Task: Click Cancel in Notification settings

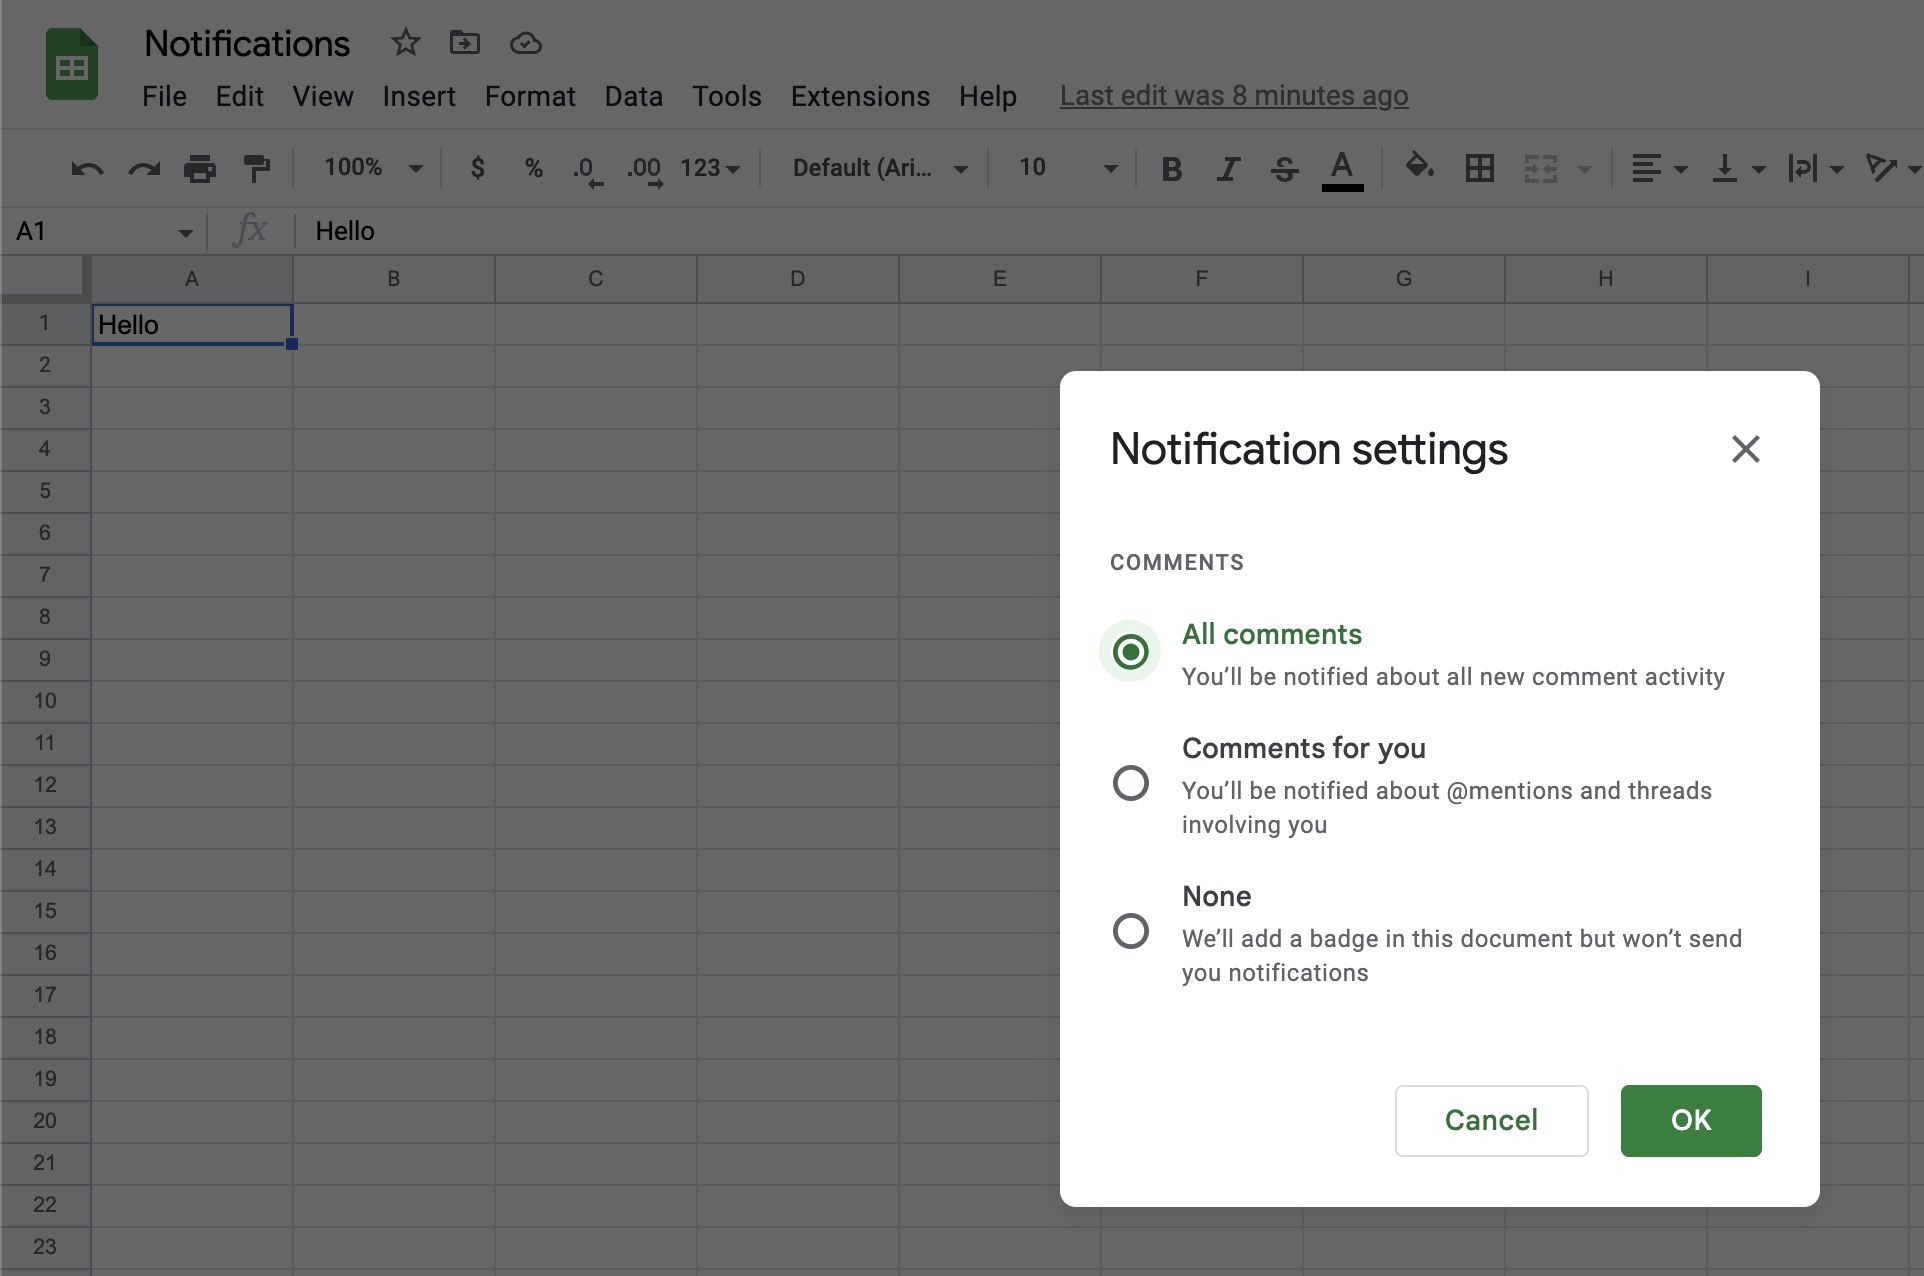Action: (1491, 1120)
